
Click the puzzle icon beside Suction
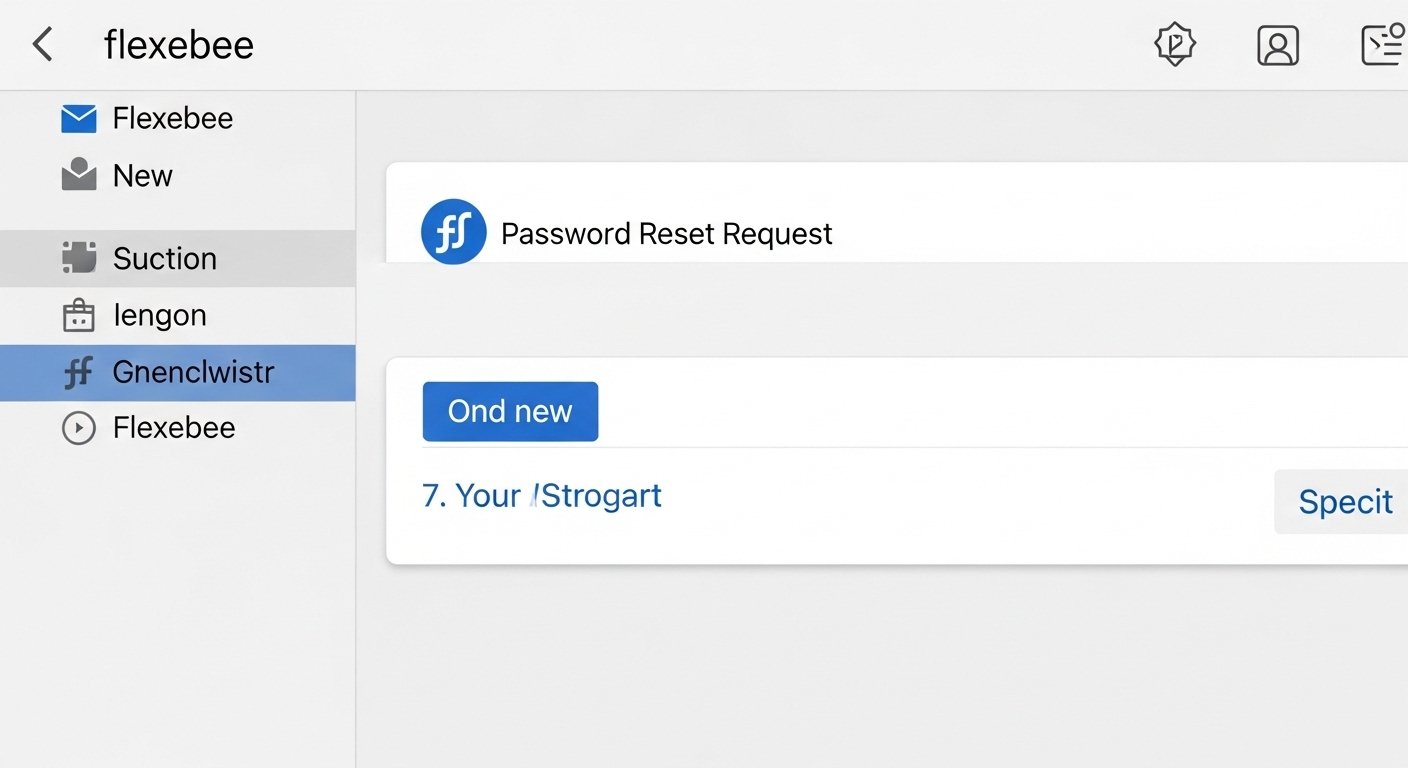[x=78, y=258]
